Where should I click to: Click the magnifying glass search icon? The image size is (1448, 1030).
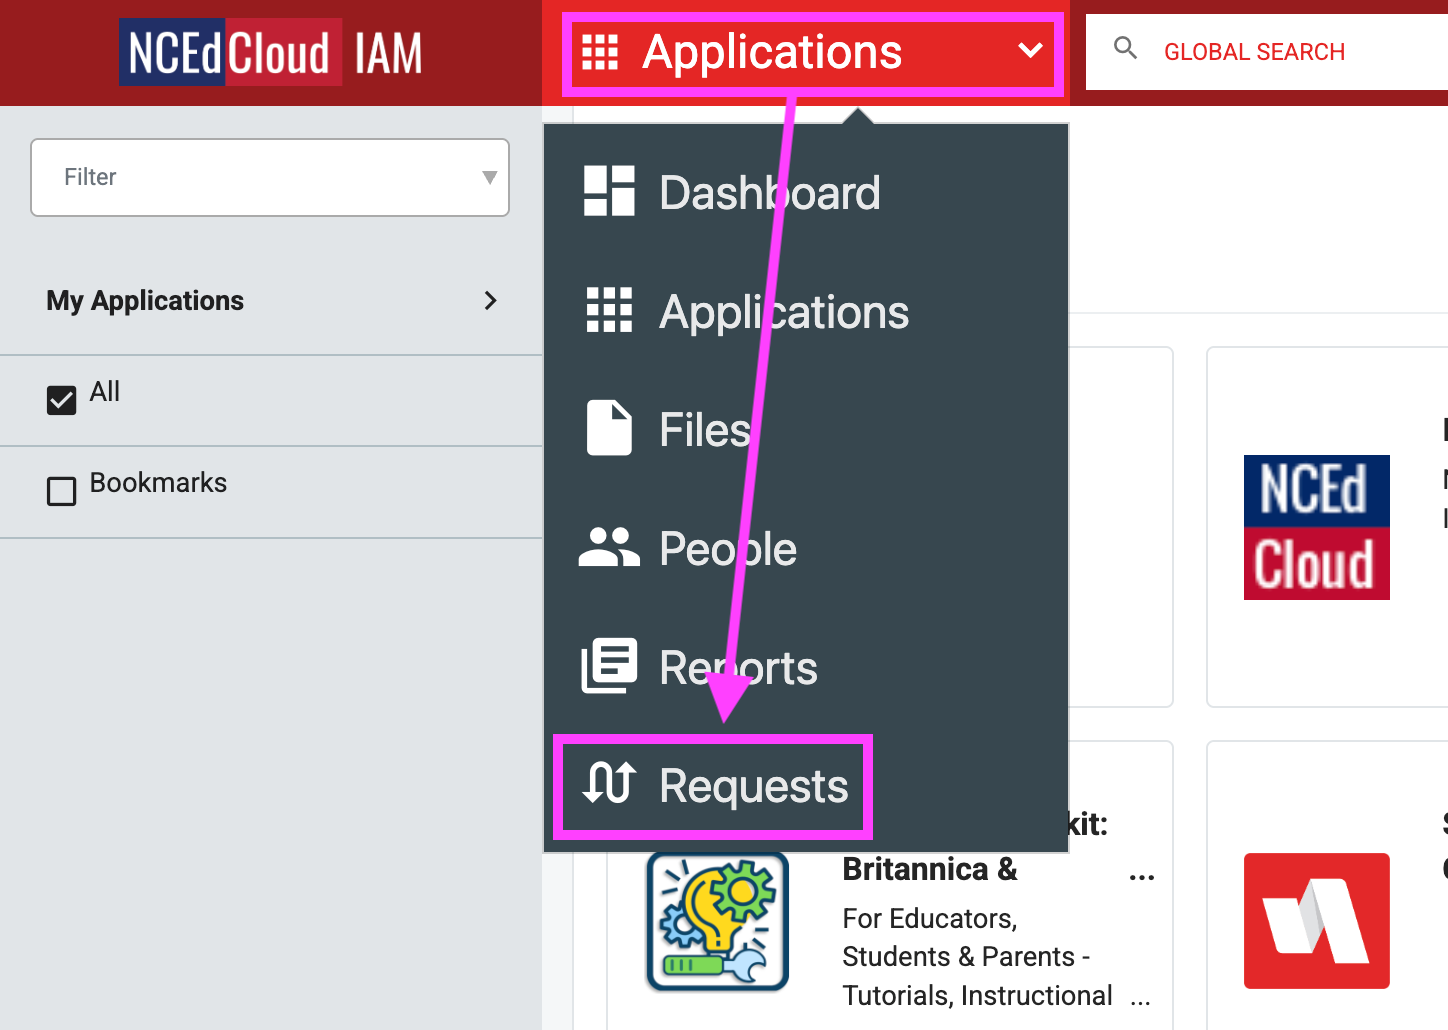tap(1125, 47)
